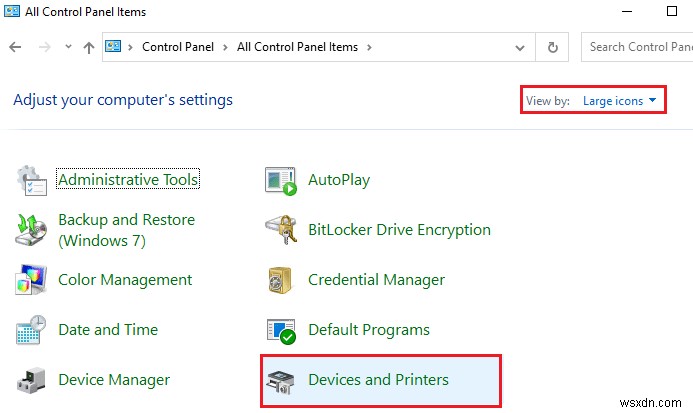Viewport: 693px width, 413px height.
Task: Open Date and Time calendar icon
Action: tap(31, 330)
